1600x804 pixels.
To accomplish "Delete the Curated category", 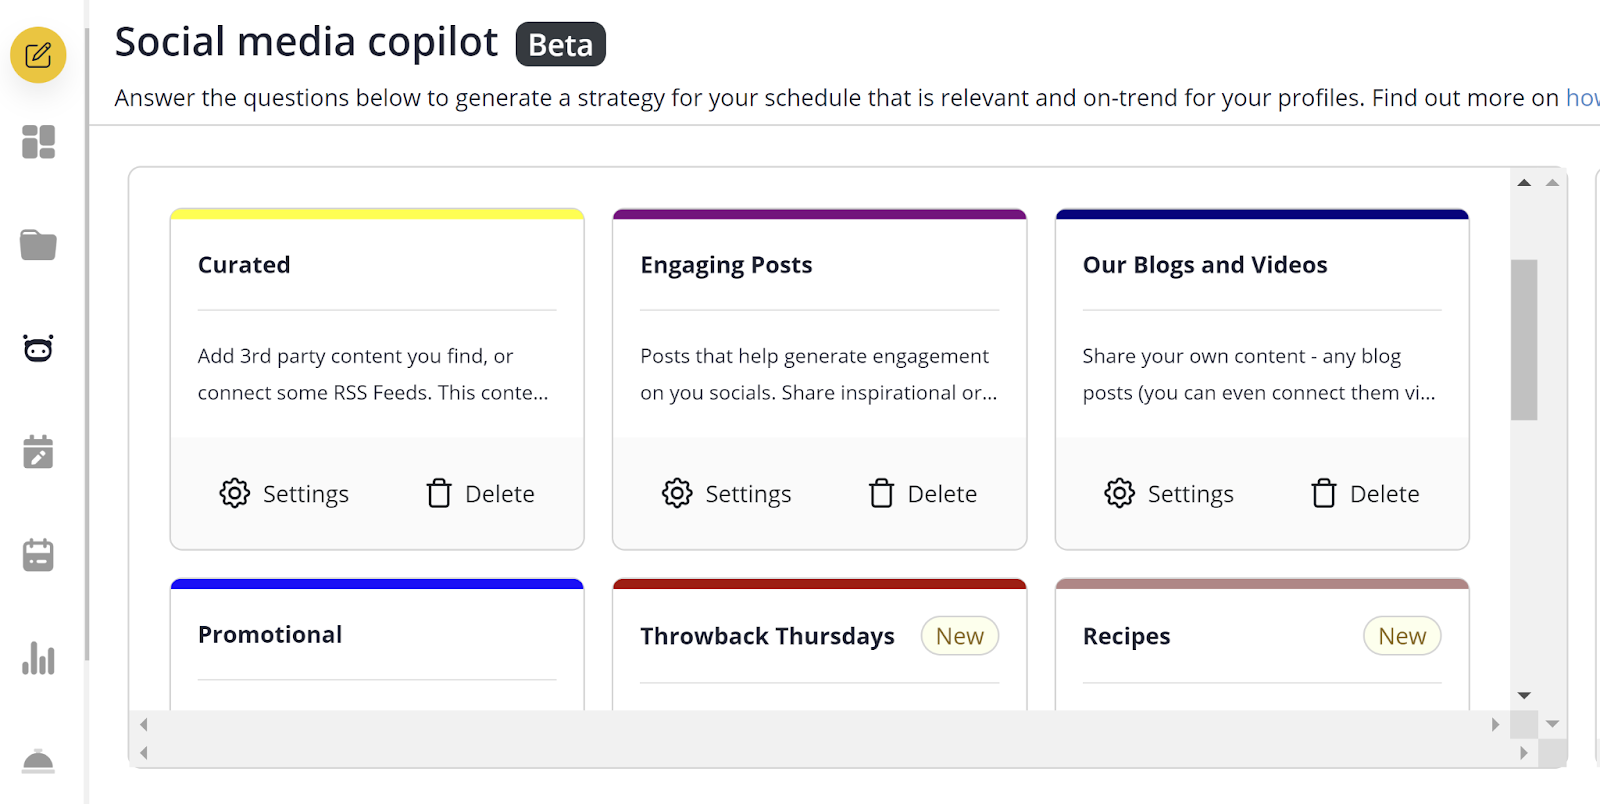I will point(481,494).
